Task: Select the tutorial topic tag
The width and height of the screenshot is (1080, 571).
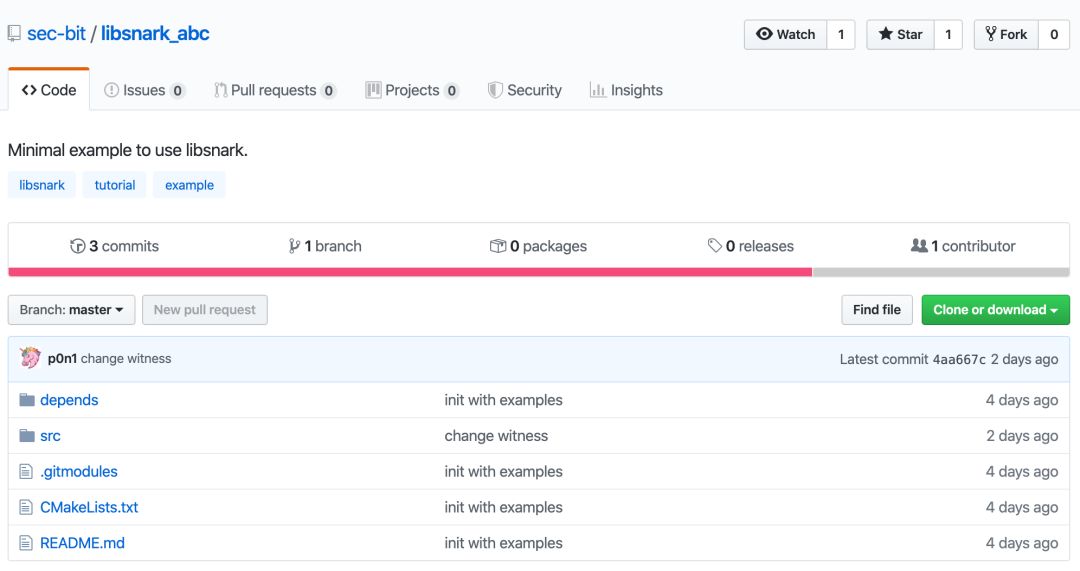Action: [114, 185]
